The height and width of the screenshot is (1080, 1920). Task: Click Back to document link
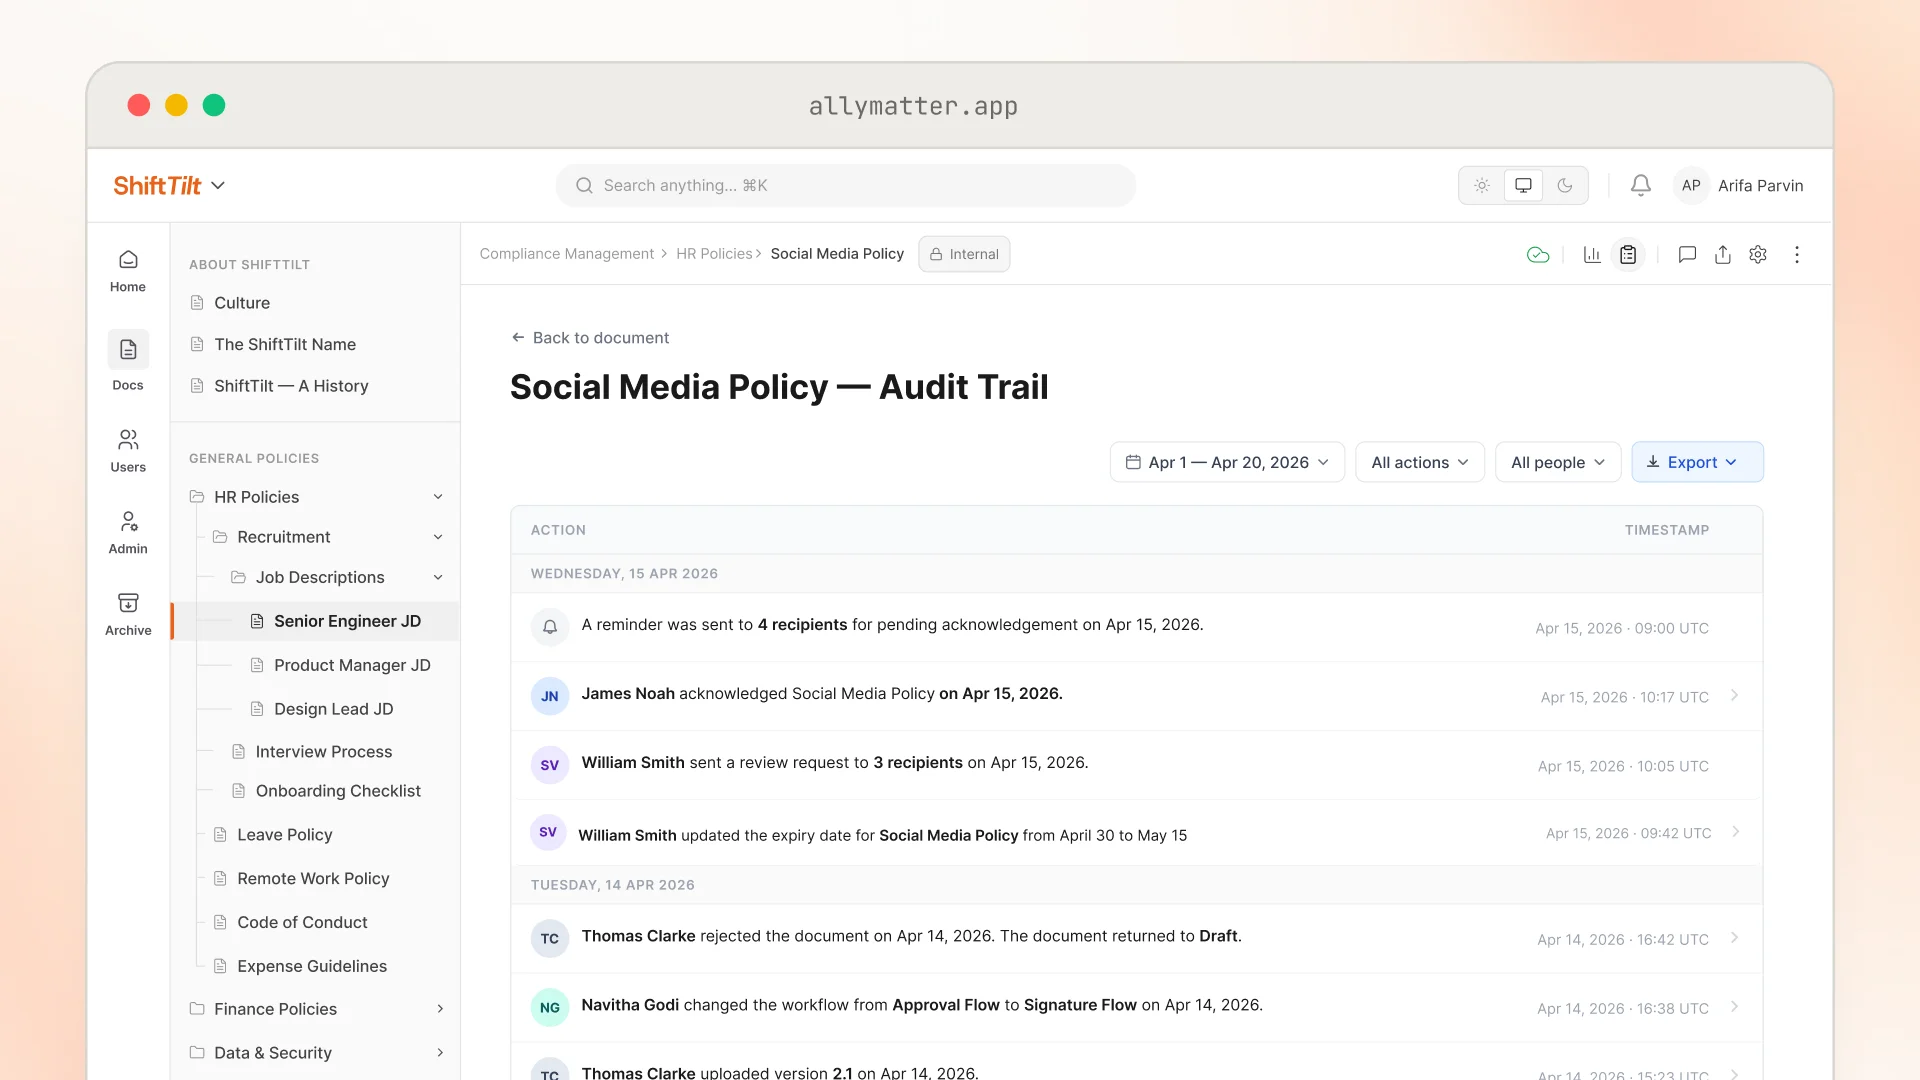pyautogui.click(x=590, y=338)
